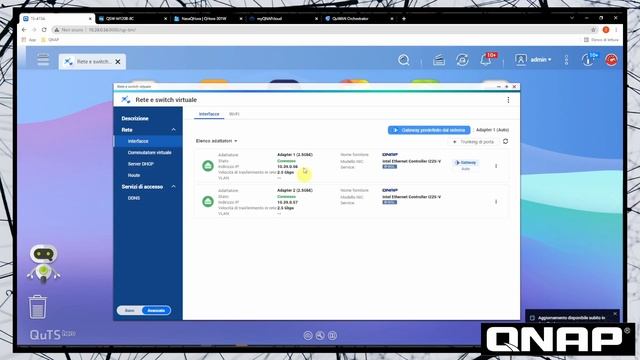Open the notifications bell with 10+ badge
The height and width of the screenshot is (360, 640).
pos(487,59)
